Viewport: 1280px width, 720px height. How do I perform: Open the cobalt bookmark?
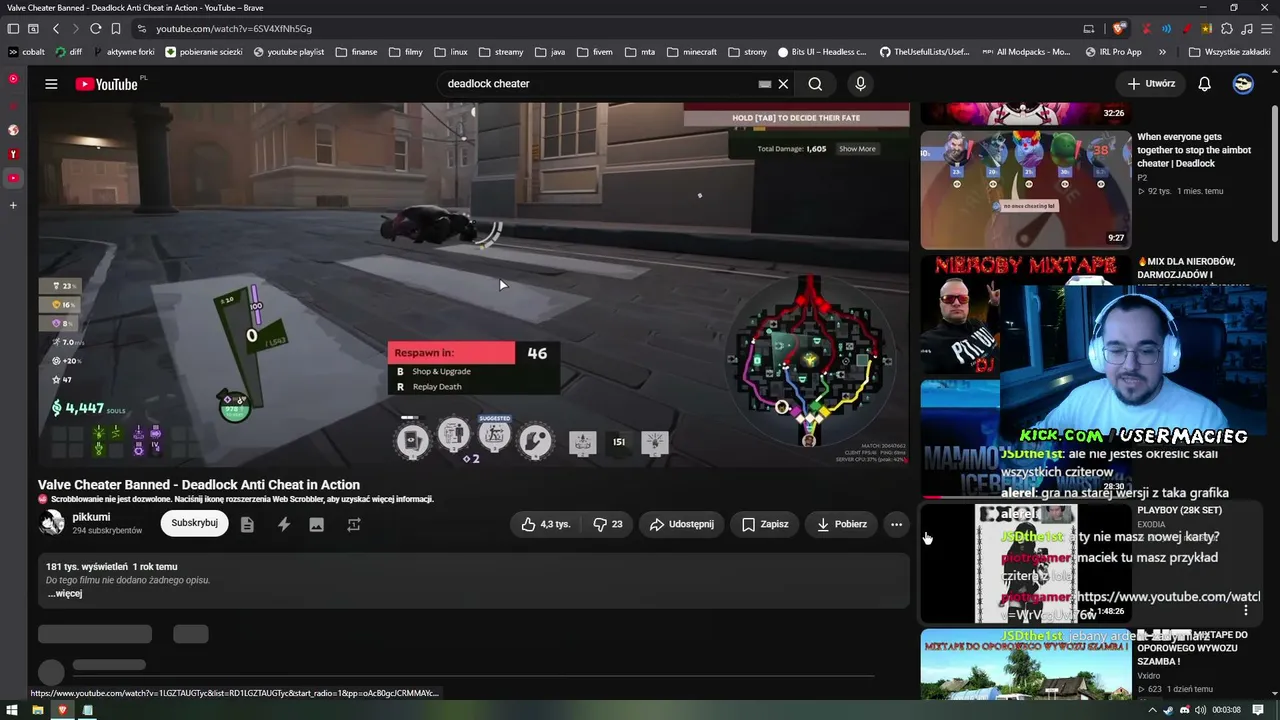coord(26,52)
